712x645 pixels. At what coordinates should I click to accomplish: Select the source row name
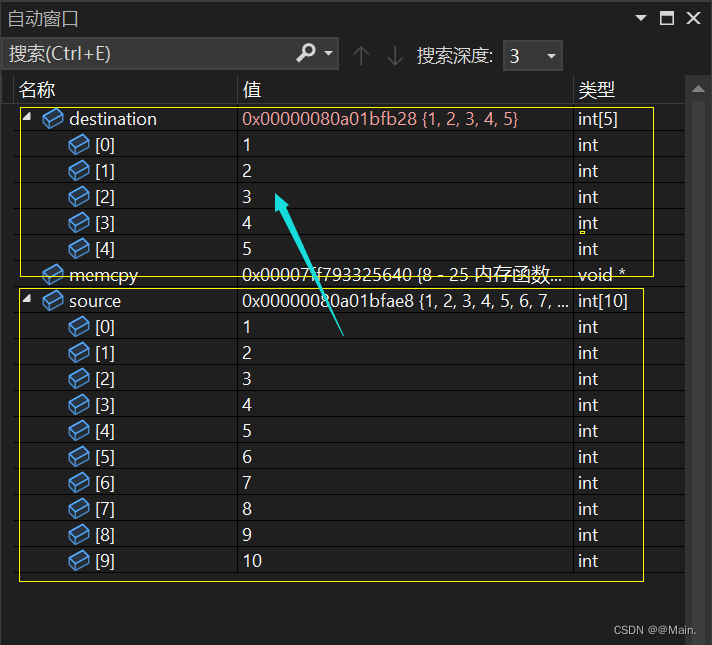point(95,301)
